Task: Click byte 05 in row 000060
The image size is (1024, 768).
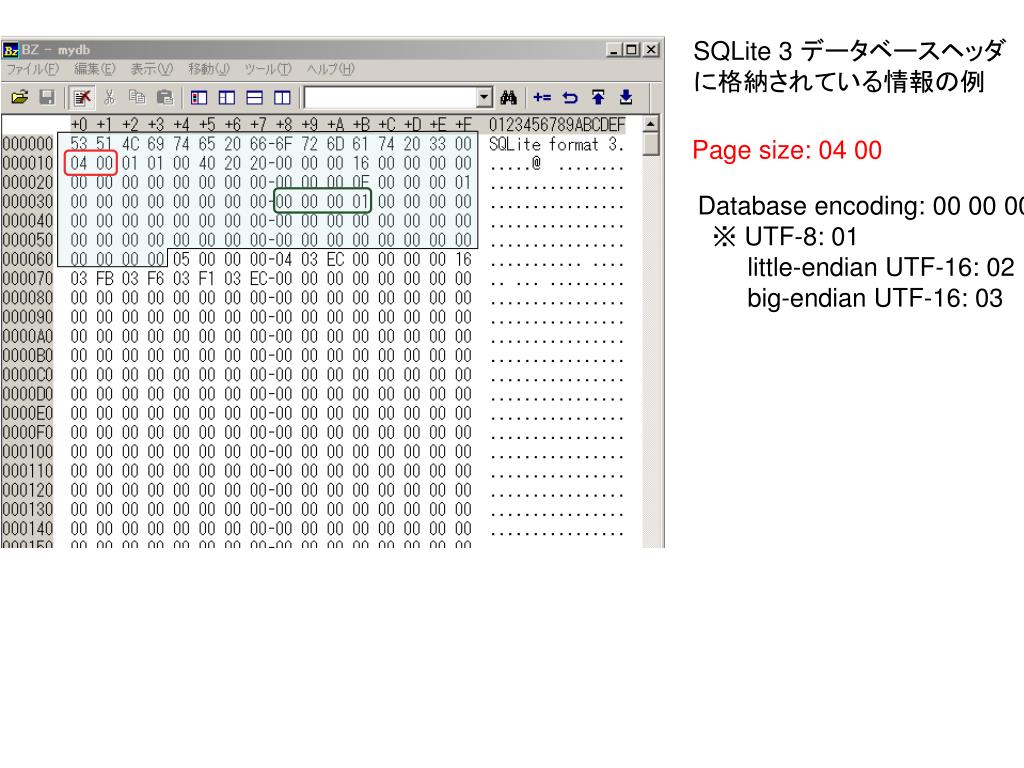Action: point(182,259)
